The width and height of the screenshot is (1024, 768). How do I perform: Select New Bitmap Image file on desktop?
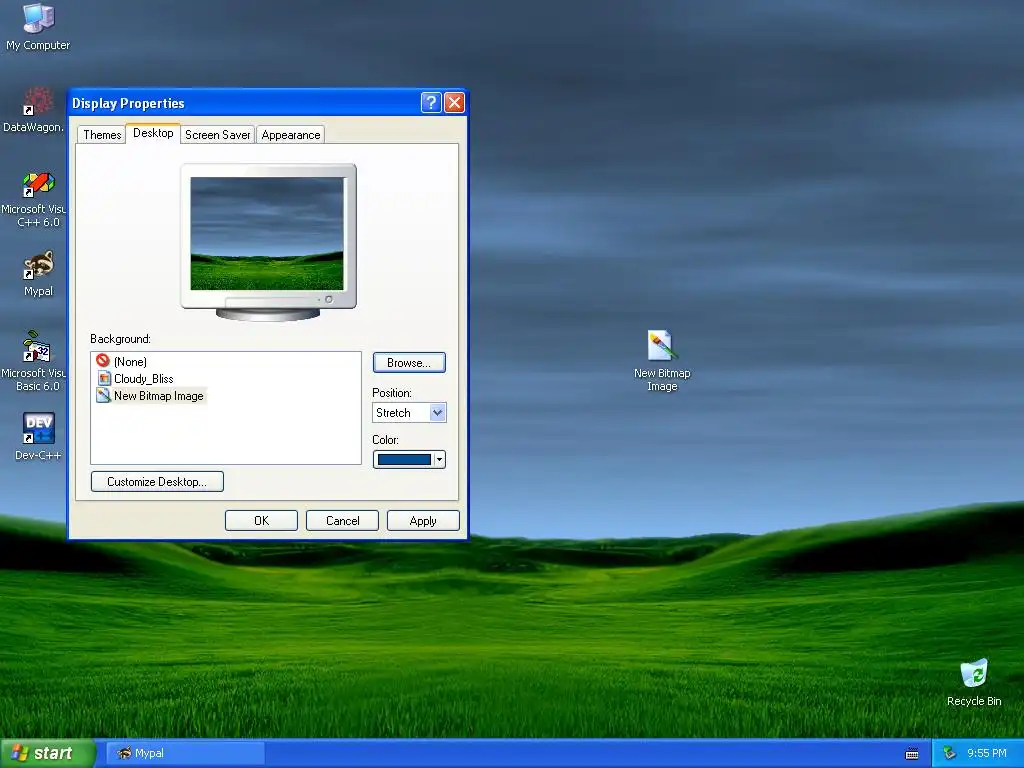(662, 360)
